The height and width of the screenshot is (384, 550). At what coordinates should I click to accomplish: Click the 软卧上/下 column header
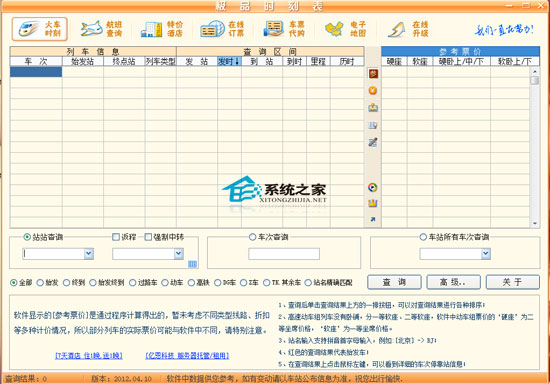515,61
